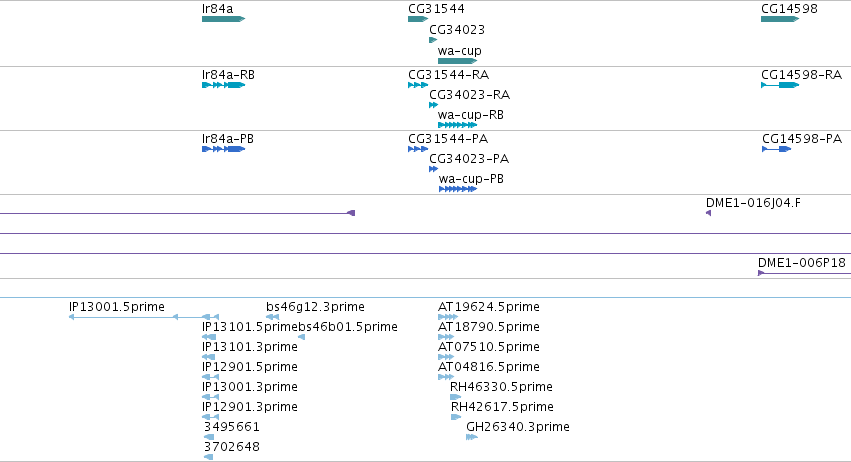The width and height of the screenshot is (851, 462).
Task: Select the CG14598-PA protein label
Action: [802, 138]
